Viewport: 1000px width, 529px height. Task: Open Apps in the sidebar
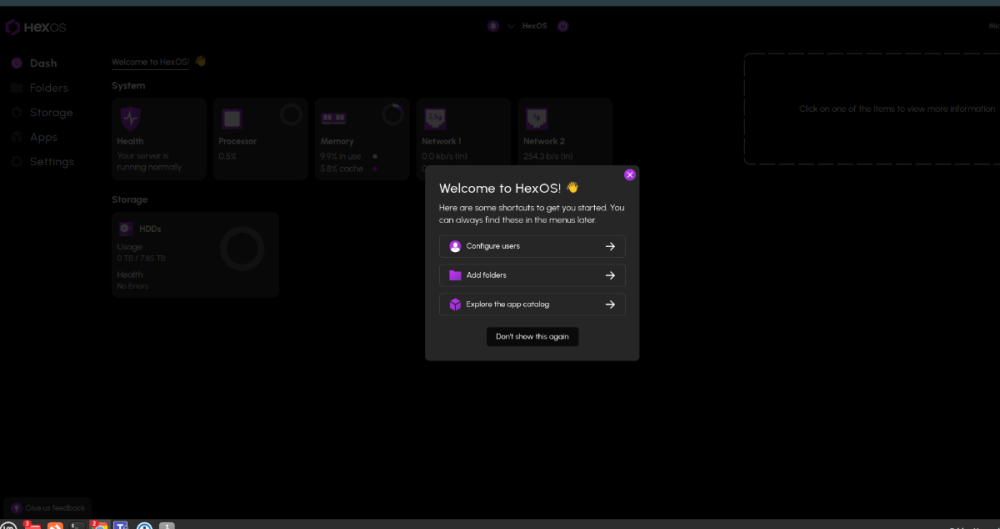coord(34,137)
